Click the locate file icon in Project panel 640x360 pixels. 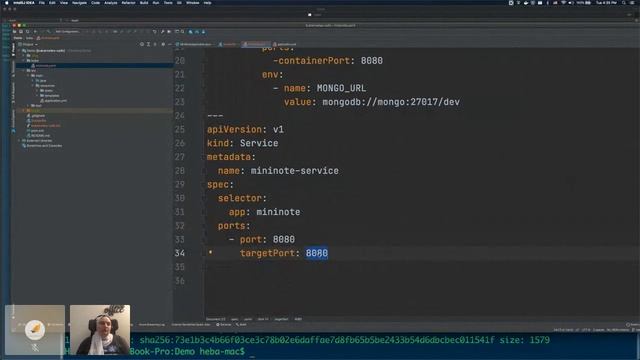tap(142, 44)
